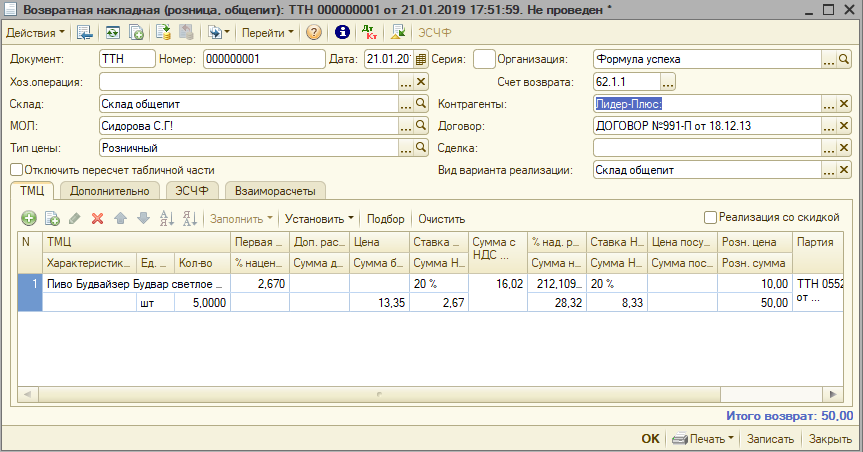The width and height of the screenshot is (863, 452).
Task: Expand the Установить dropdown
Action: (319, 218)
